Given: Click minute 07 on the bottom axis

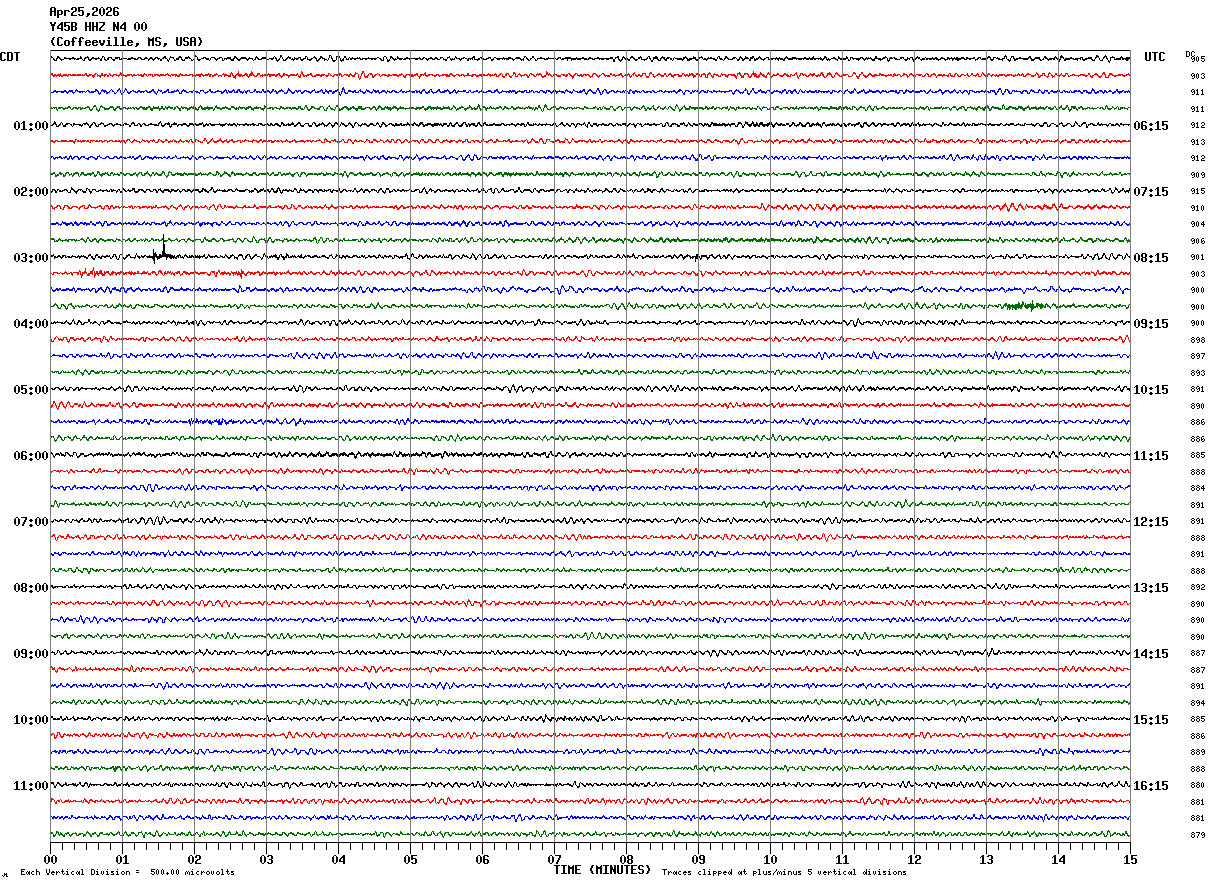Looking at the screenshot, I should tap(554, 859).
